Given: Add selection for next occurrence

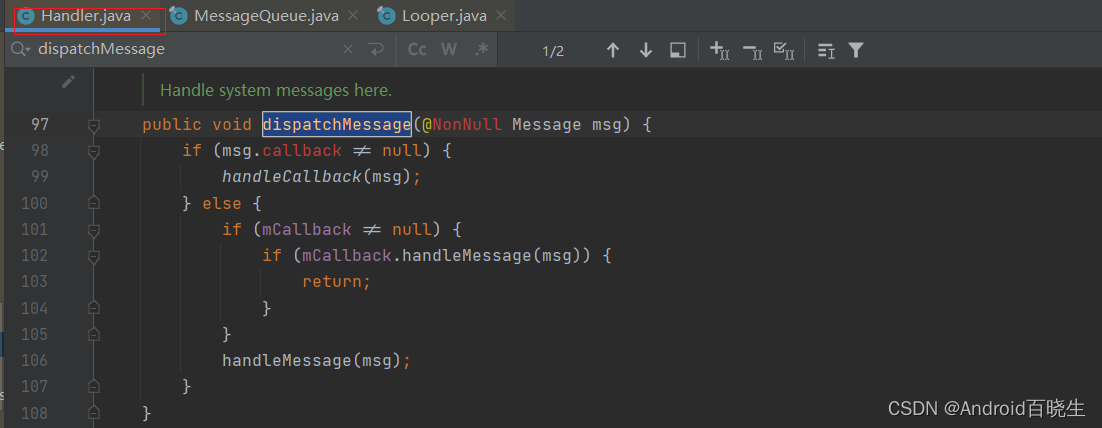Looking at the screenshot, I should point(720,50).
